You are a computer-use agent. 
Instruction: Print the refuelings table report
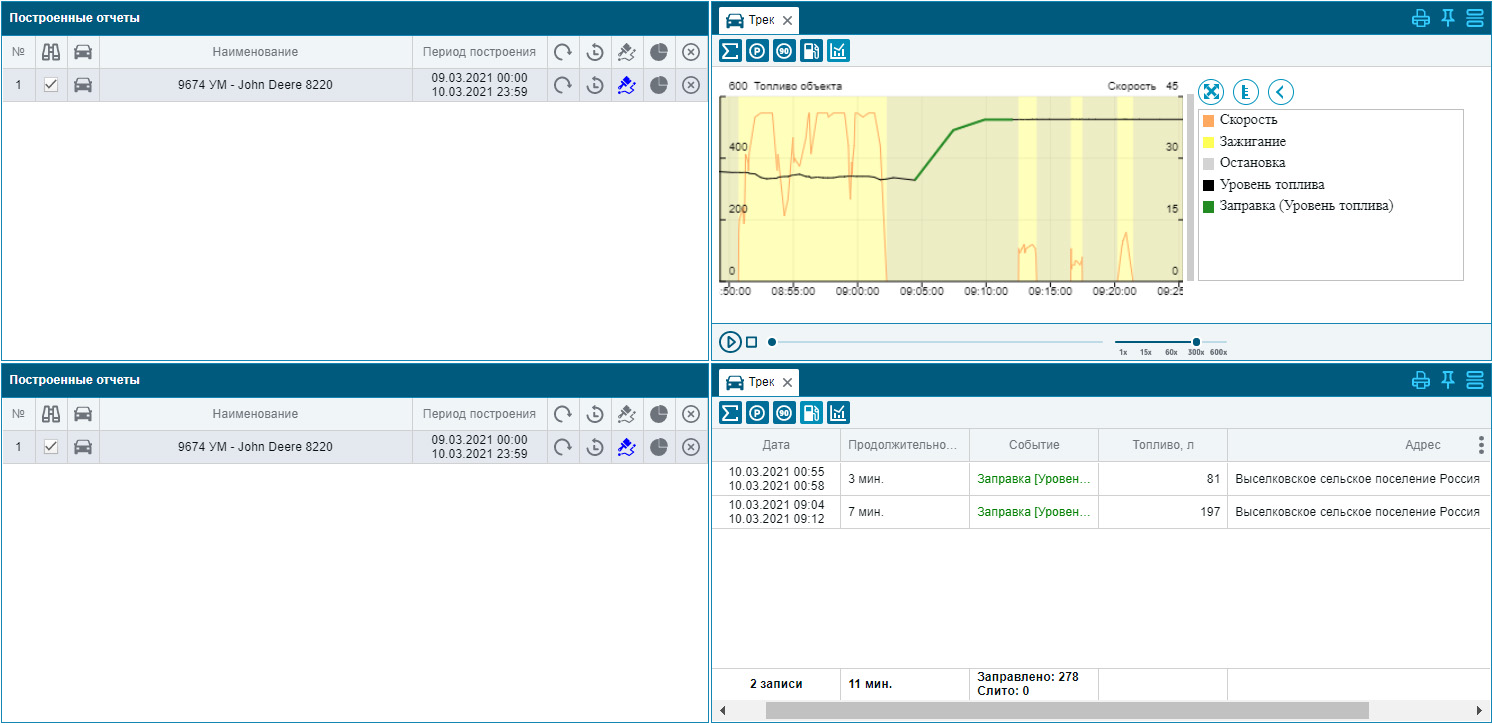point(1421,380)
